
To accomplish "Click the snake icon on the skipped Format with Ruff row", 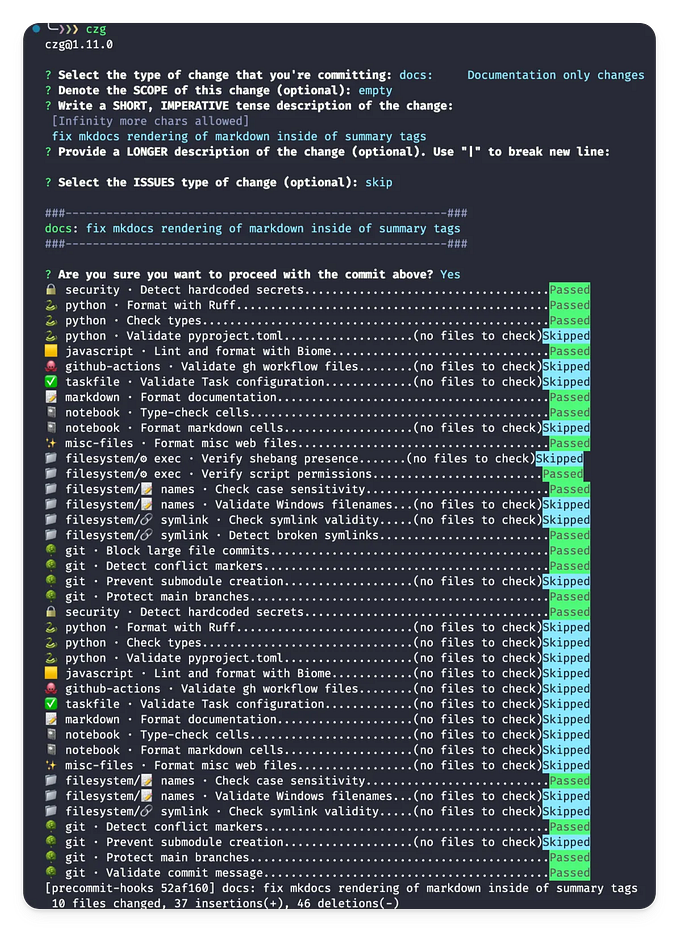I will click(x=51, y=627).
